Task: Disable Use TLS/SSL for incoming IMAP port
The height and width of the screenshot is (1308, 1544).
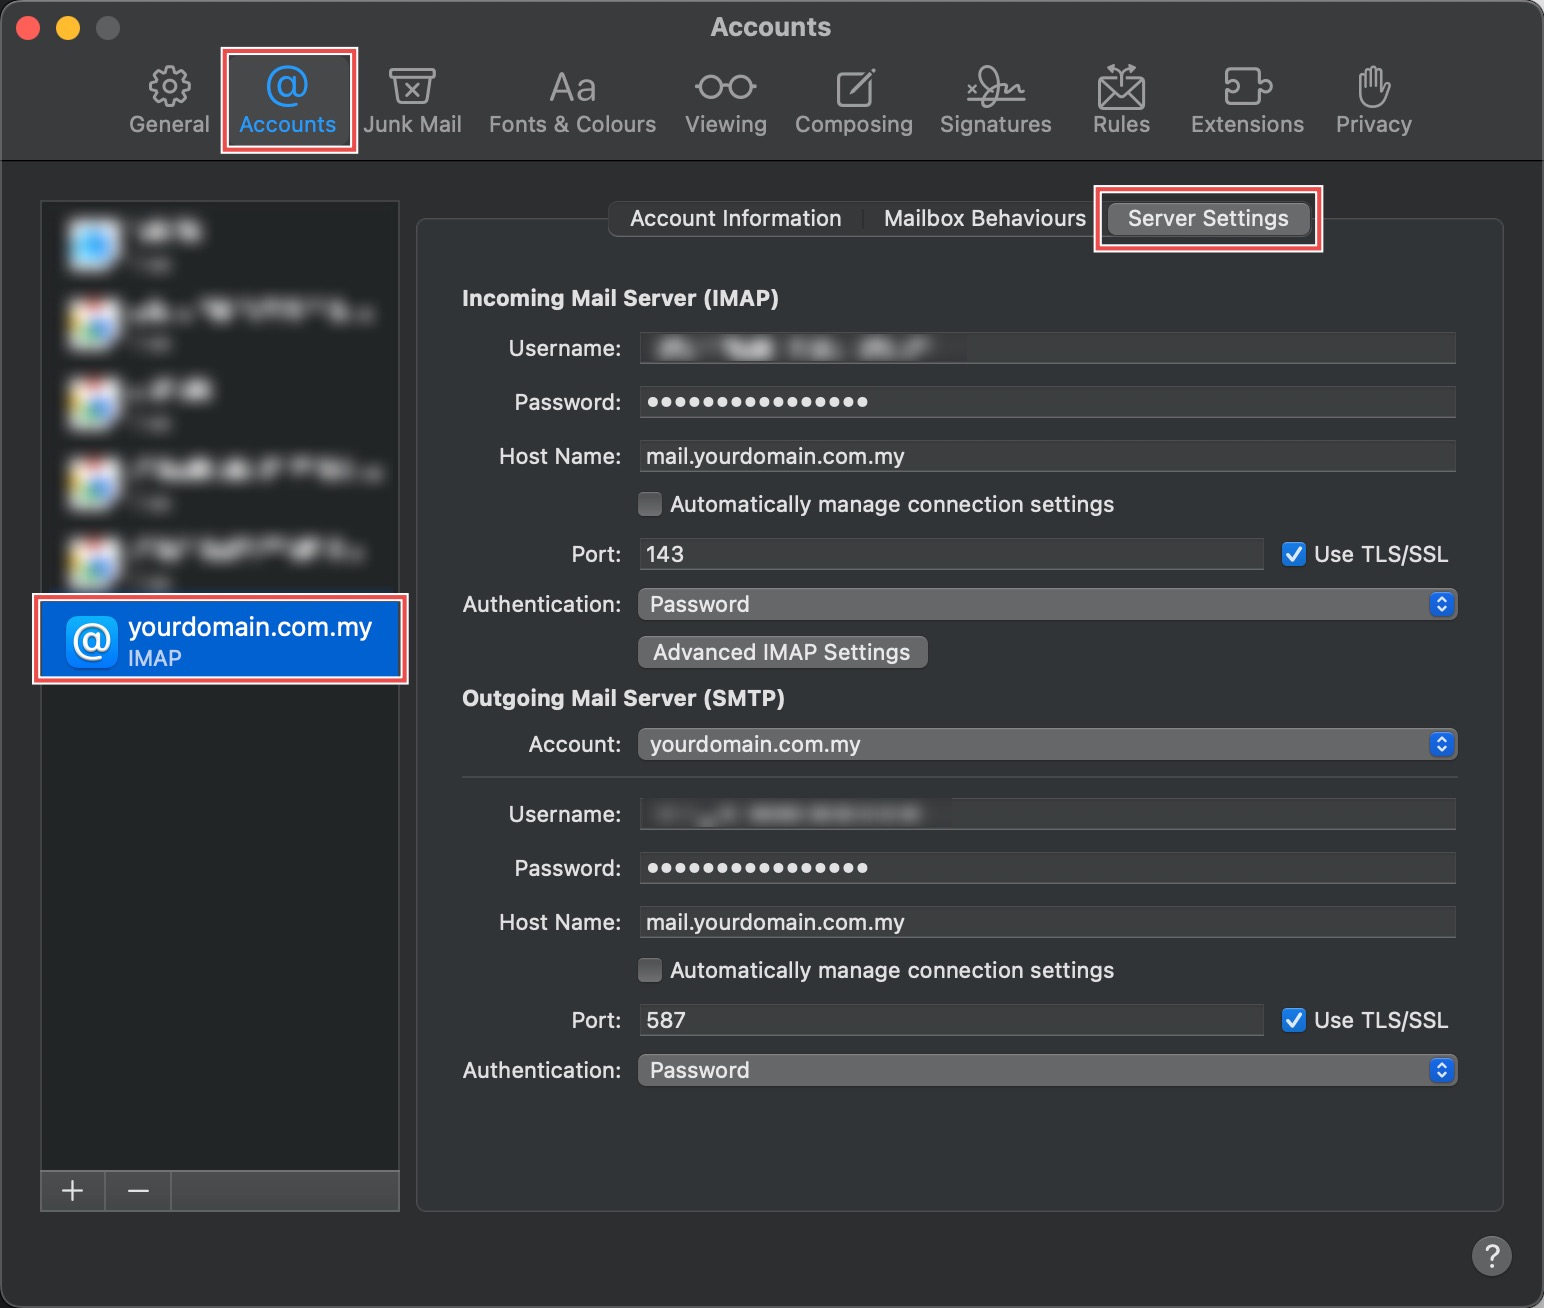Action: pos(1294,554)
